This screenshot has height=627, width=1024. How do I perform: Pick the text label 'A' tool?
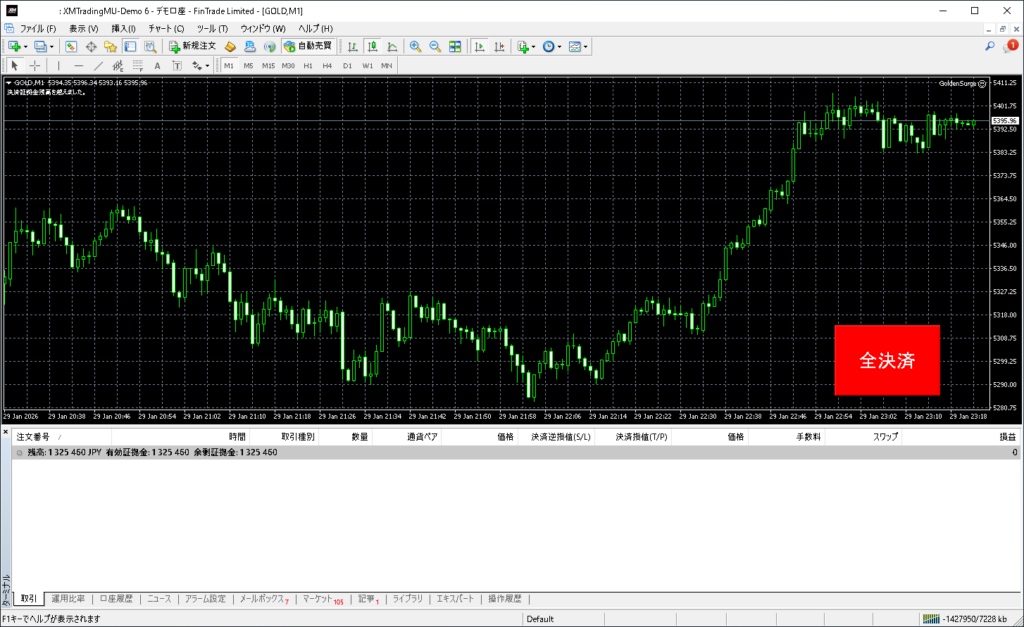157,65
